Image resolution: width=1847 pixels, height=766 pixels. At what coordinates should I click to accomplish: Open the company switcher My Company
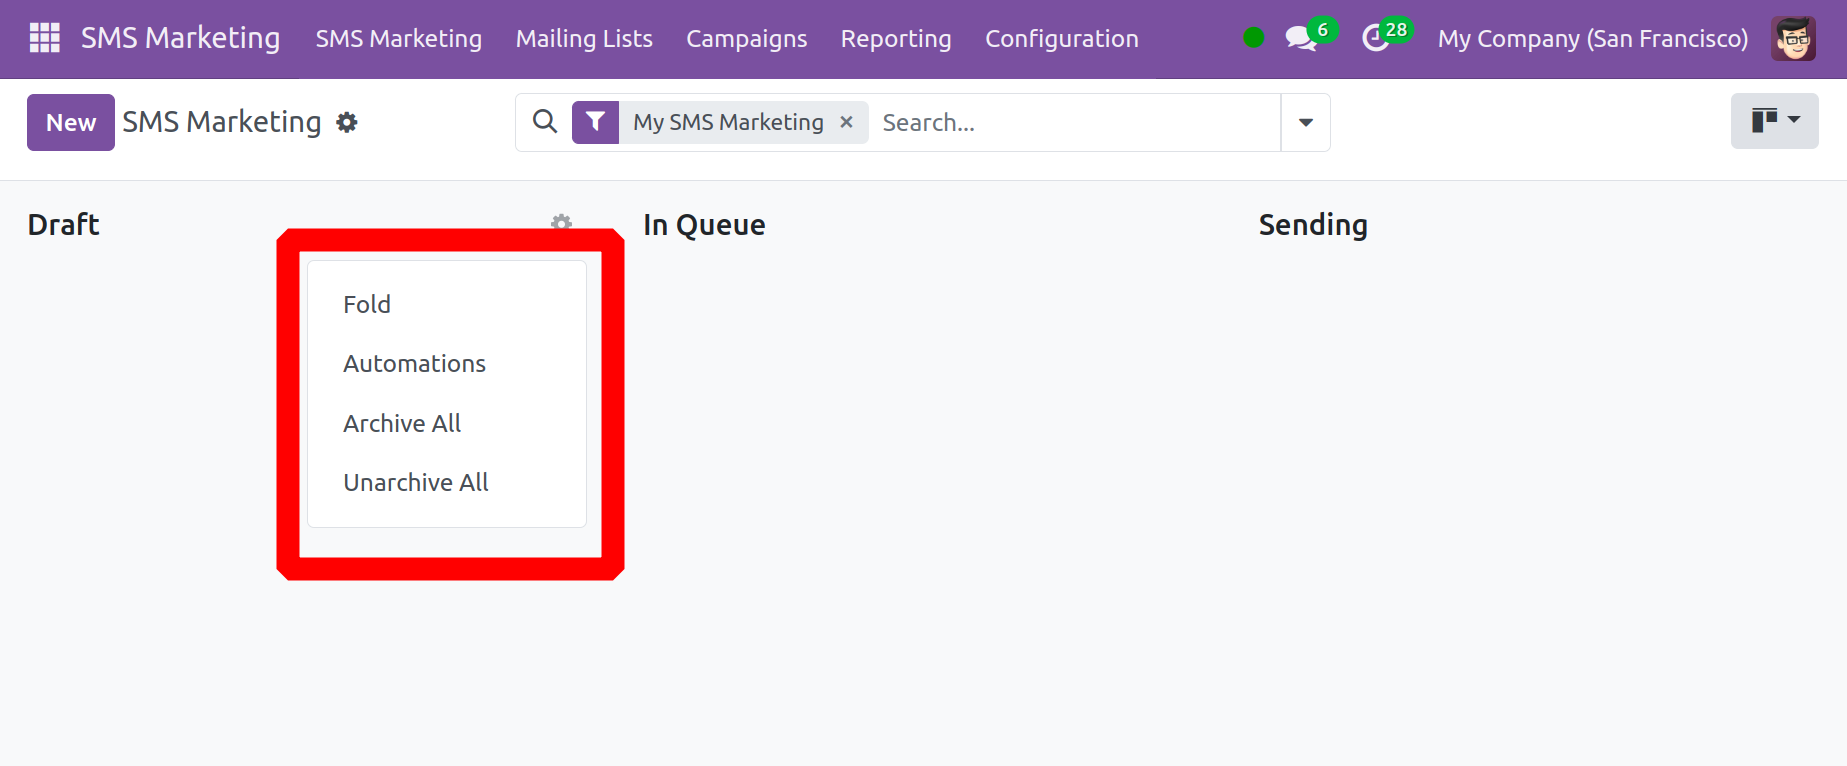click(1592, 39)
